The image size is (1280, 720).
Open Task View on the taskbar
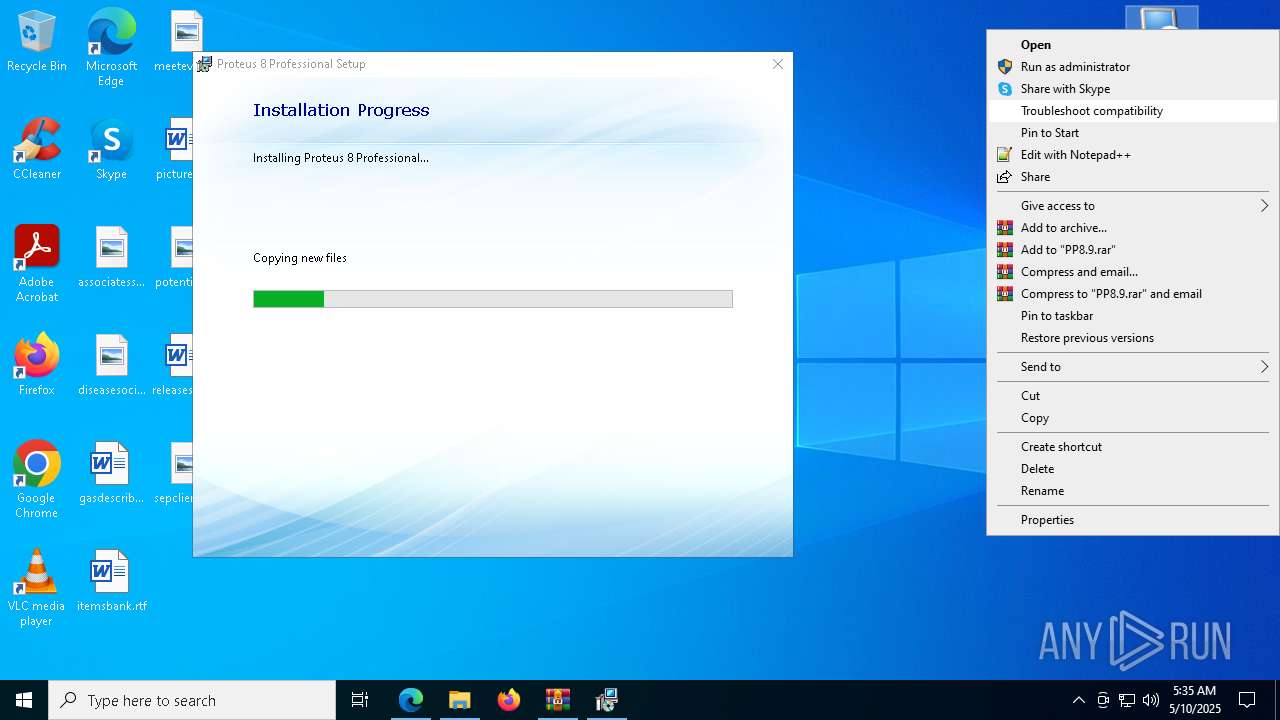[360, 700]
